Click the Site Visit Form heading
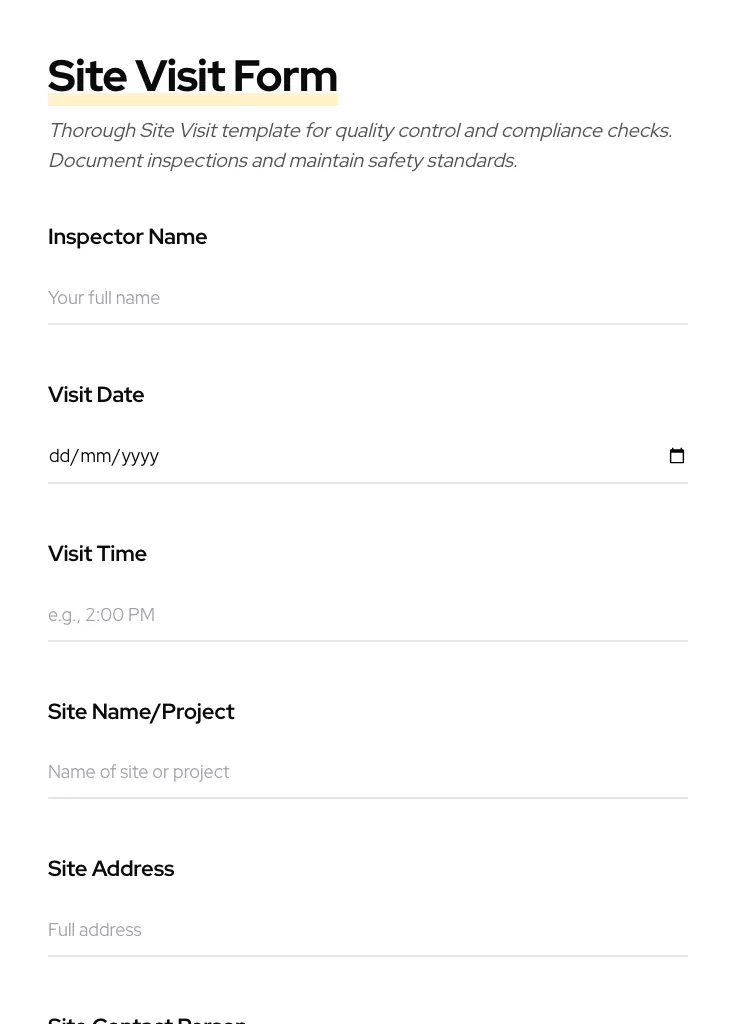Image resolution: width=736 pixels, height=1024 pixels. point(192,75)
